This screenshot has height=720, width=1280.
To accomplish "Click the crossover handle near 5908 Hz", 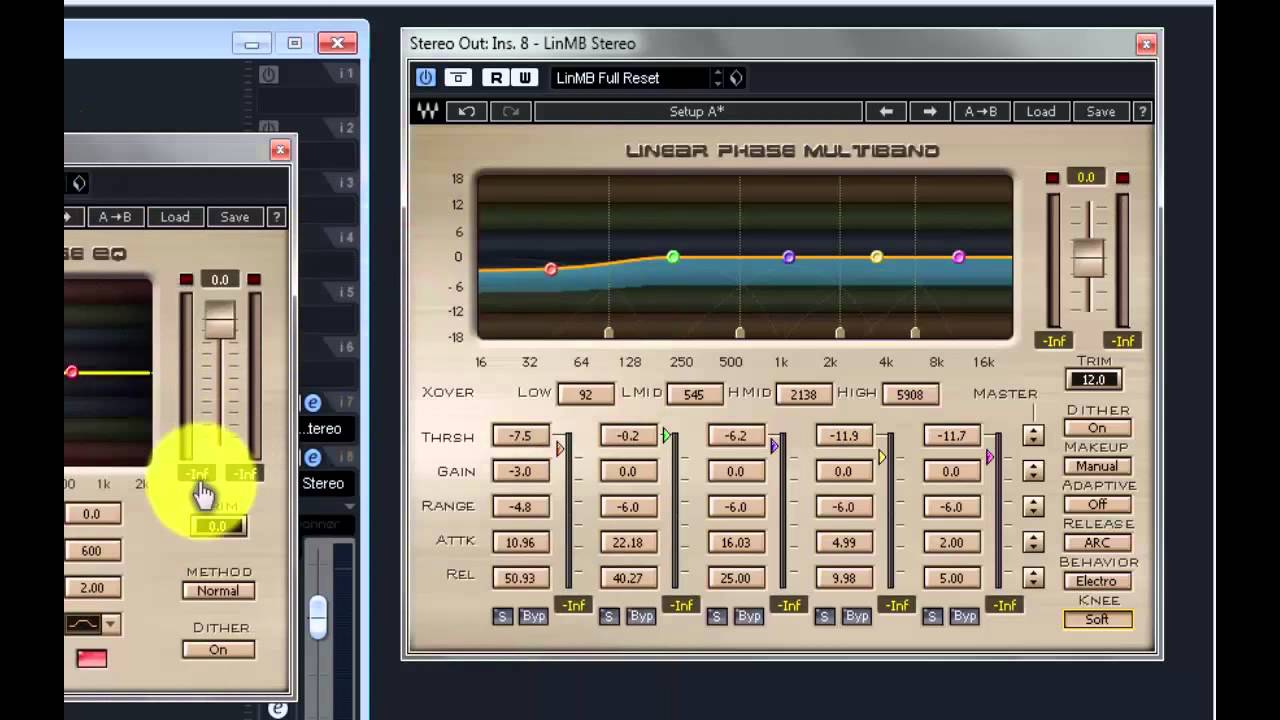I will [x=915, y=332].
